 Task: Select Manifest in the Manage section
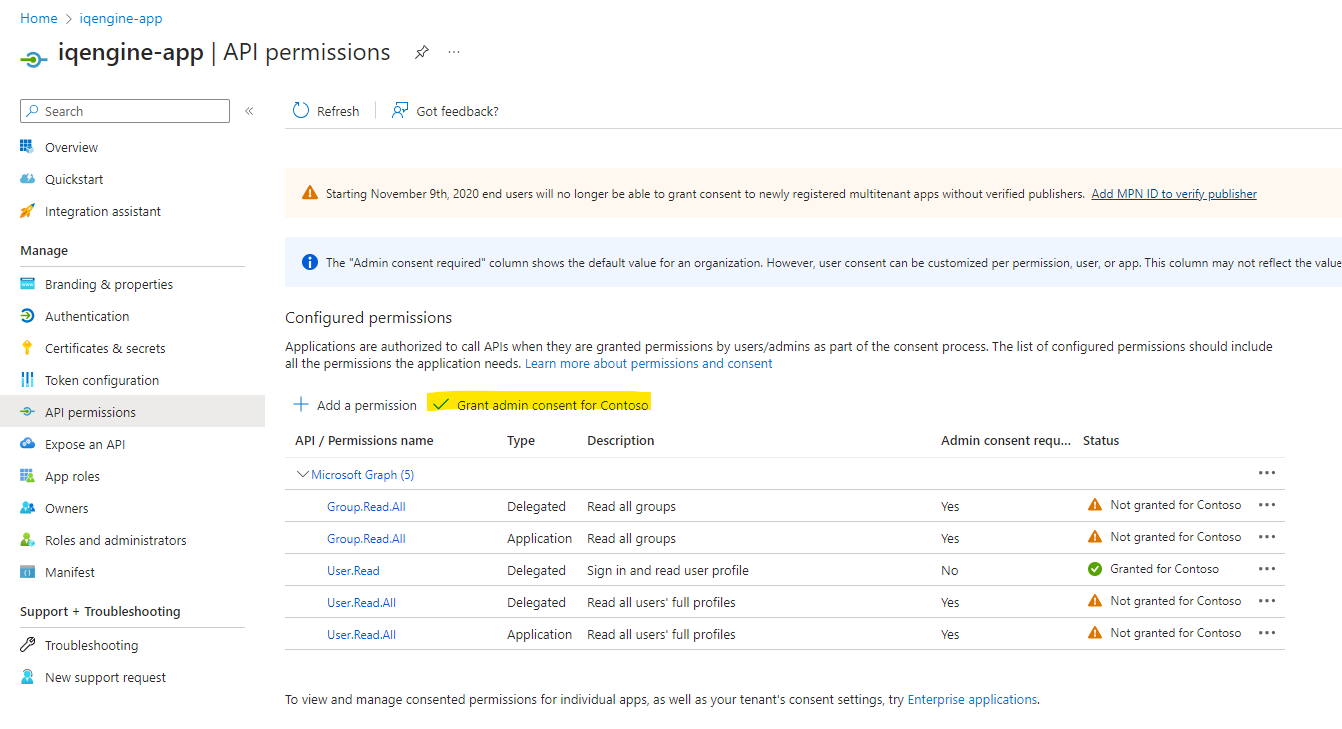tap(70, 572)
